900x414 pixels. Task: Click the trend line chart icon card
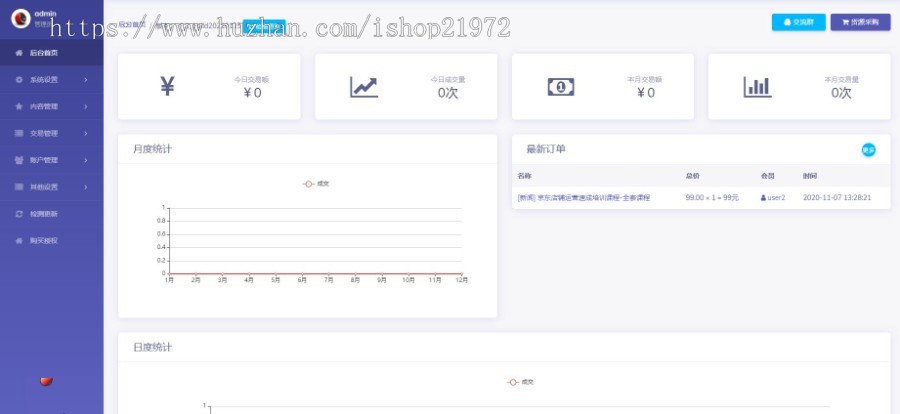(364, 87)
